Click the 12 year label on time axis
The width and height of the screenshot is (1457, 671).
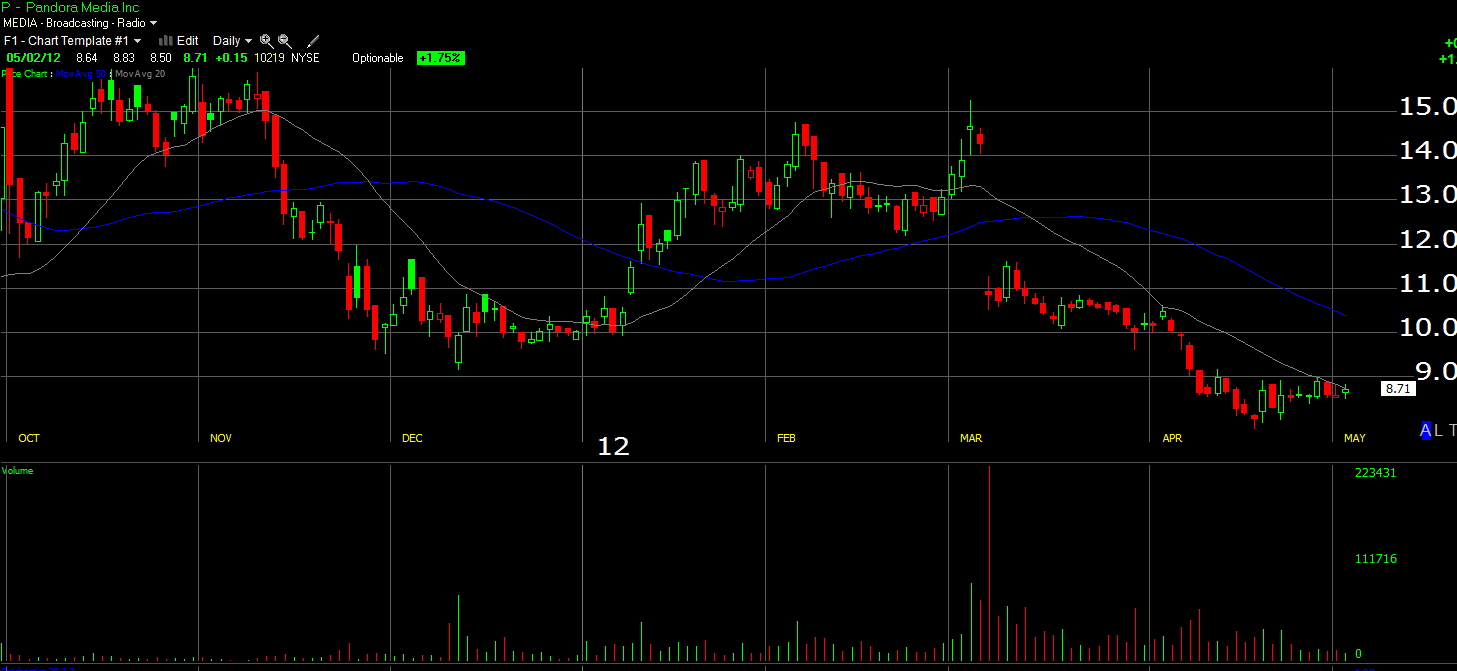(613, 447)
